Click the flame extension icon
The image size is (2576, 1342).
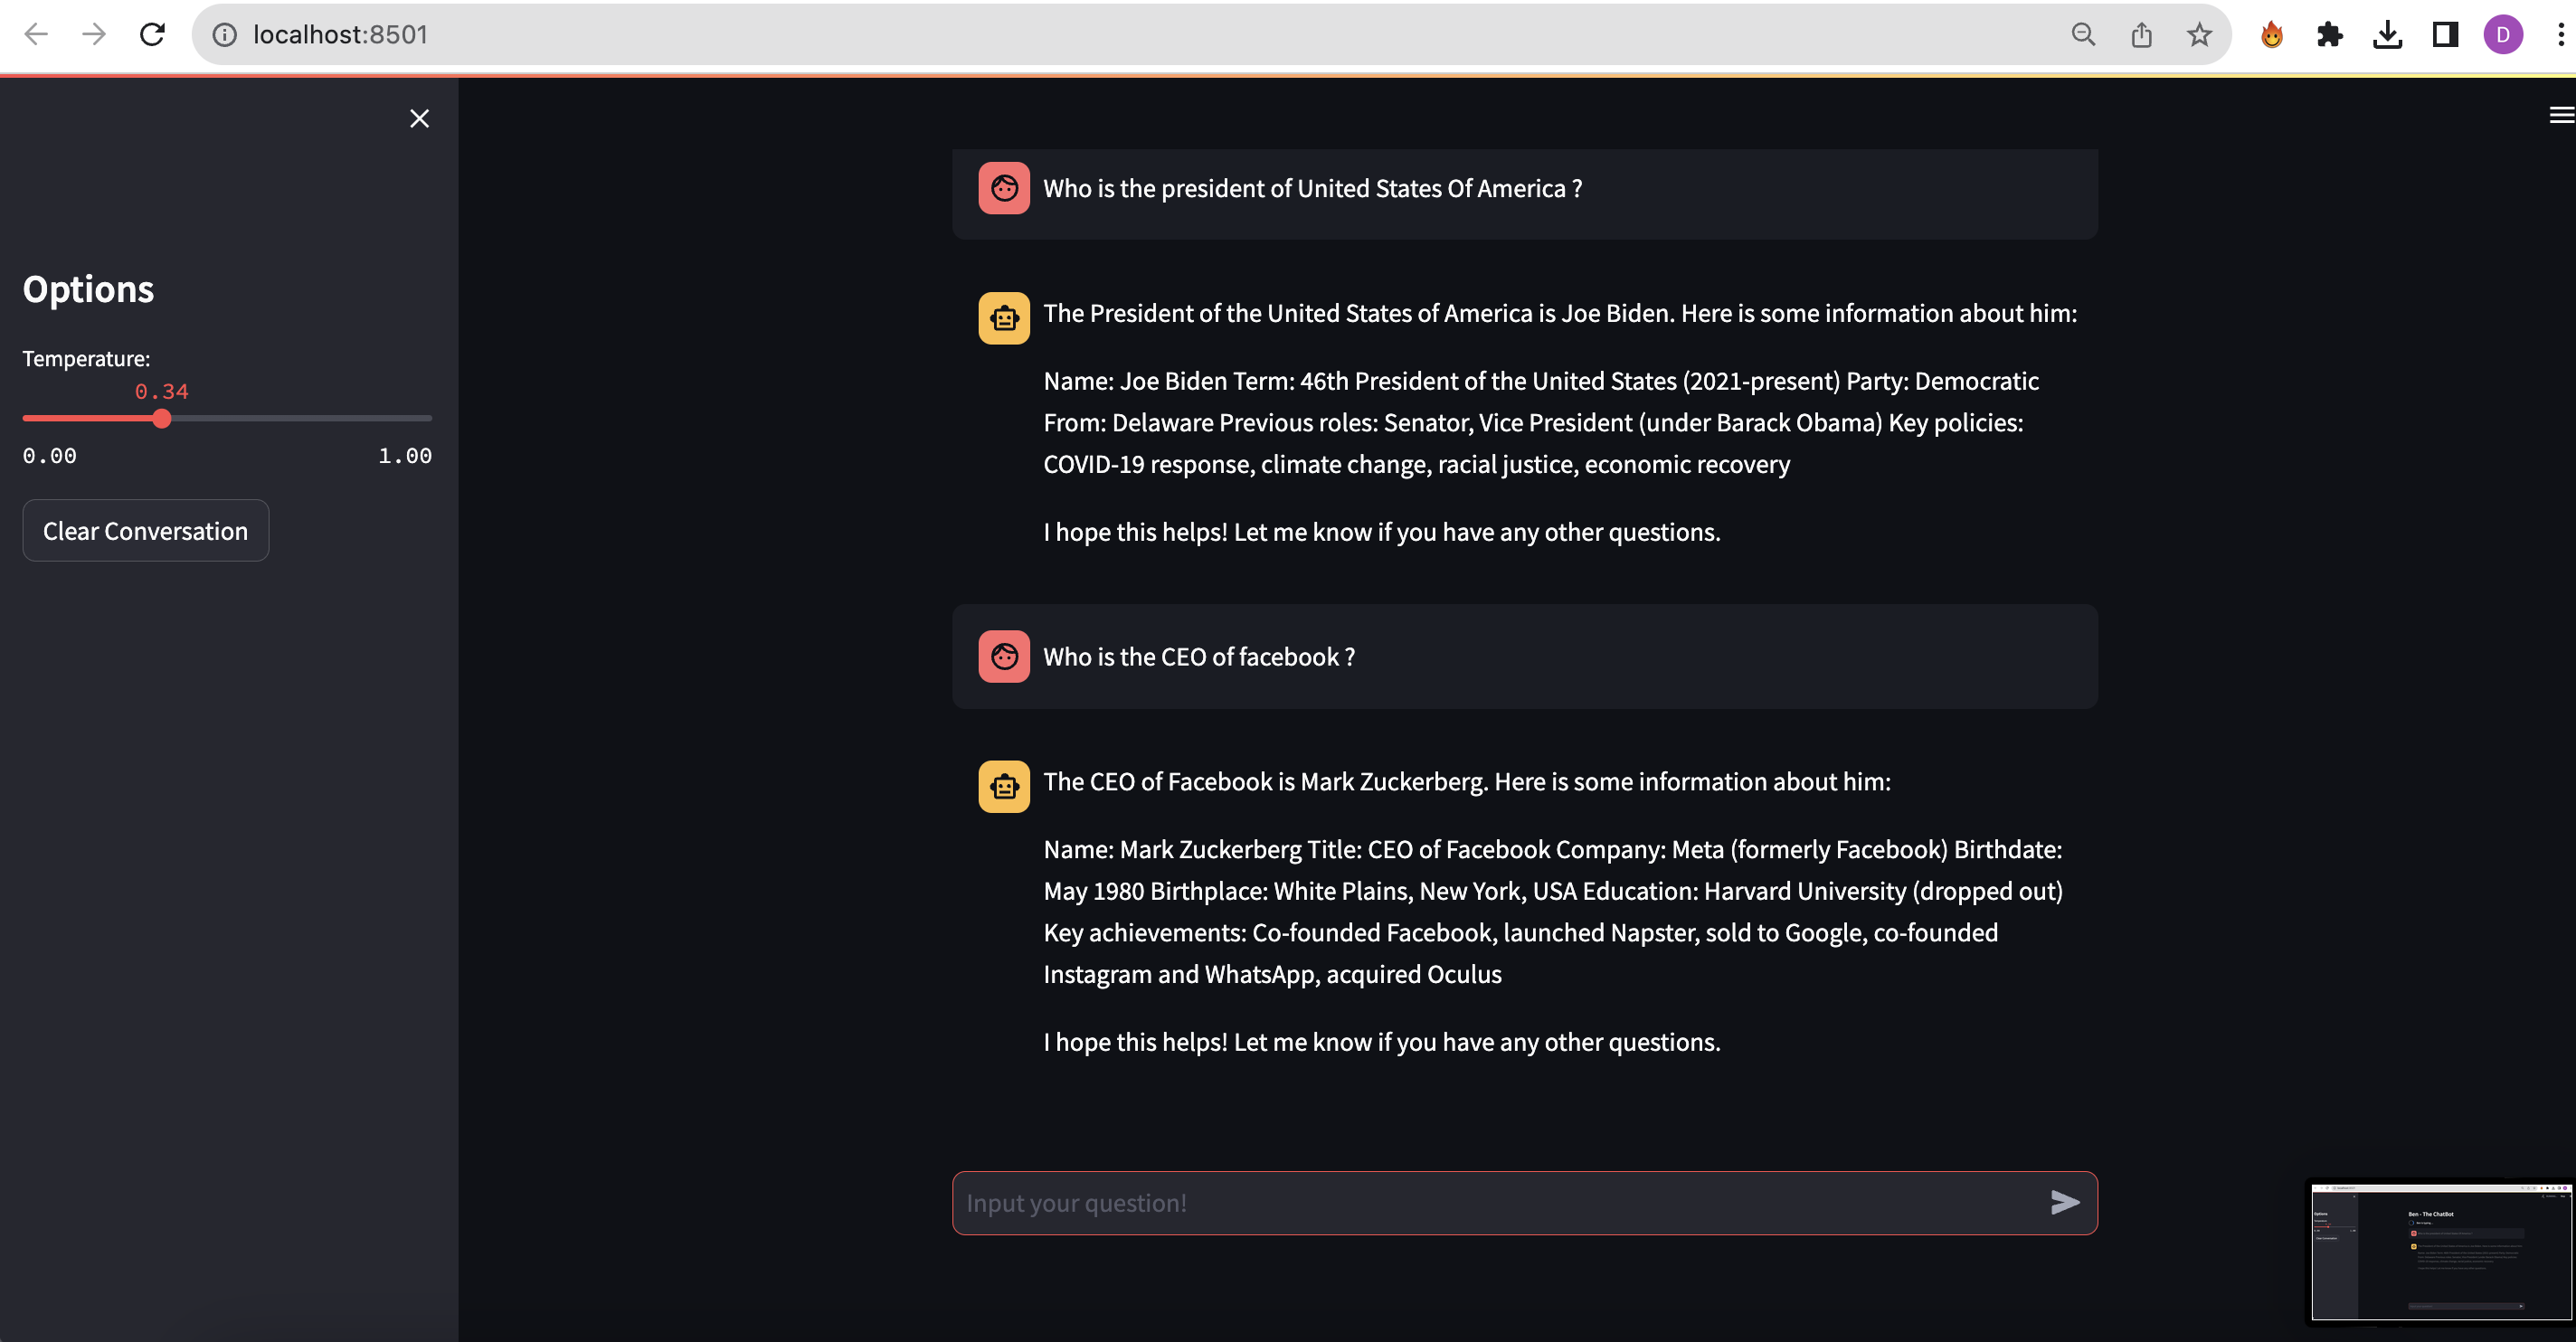(x=2272, y=35)
